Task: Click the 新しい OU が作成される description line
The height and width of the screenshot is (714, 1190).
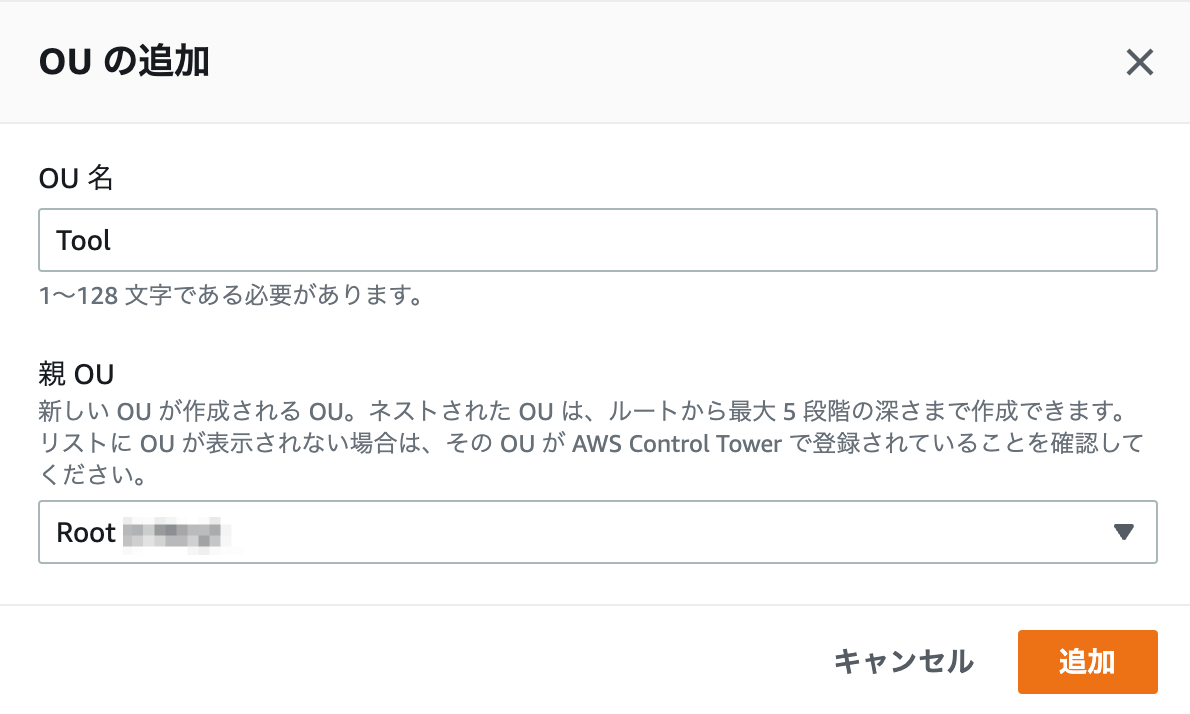Action: point(584,411)
